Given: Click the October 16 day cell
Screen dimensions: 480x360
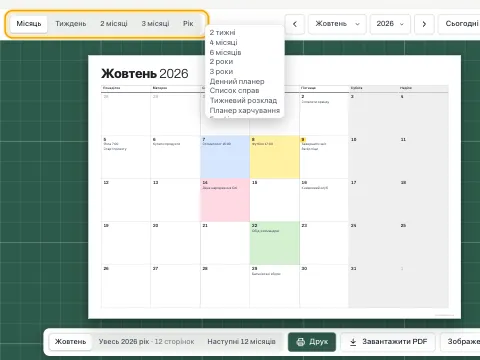Looking at the screenshot, I should coord(324,200).
